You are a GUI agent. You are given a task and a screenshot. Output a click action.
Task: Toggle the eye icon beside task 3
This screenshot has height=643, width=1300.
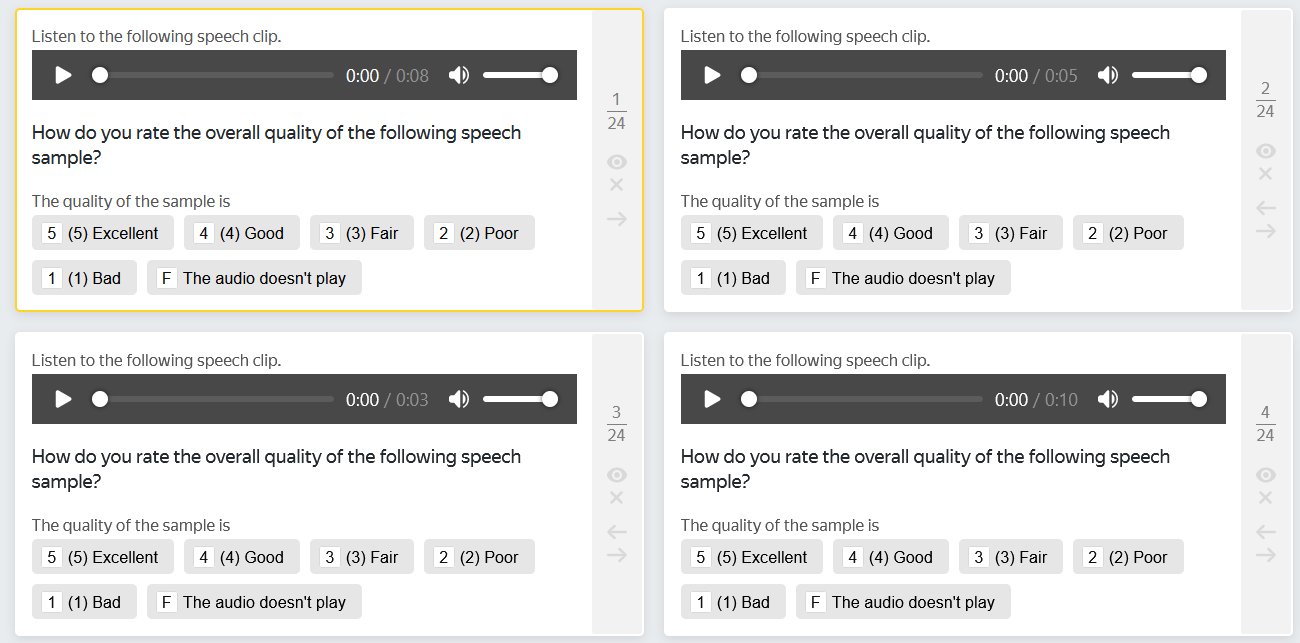pos(616,474)
